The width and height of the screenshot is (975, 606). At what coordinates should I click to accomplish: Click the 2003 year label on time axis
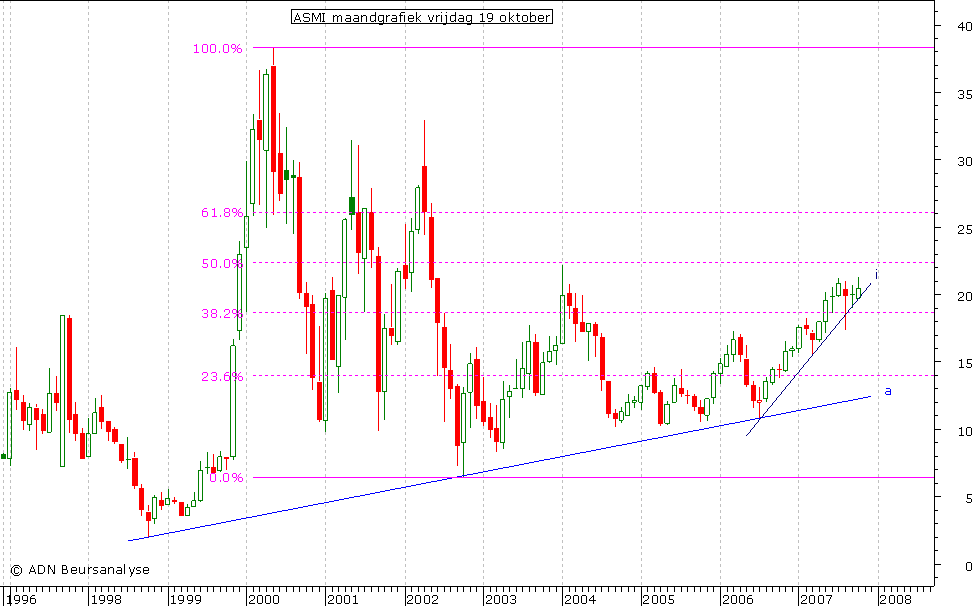point(501,599)
